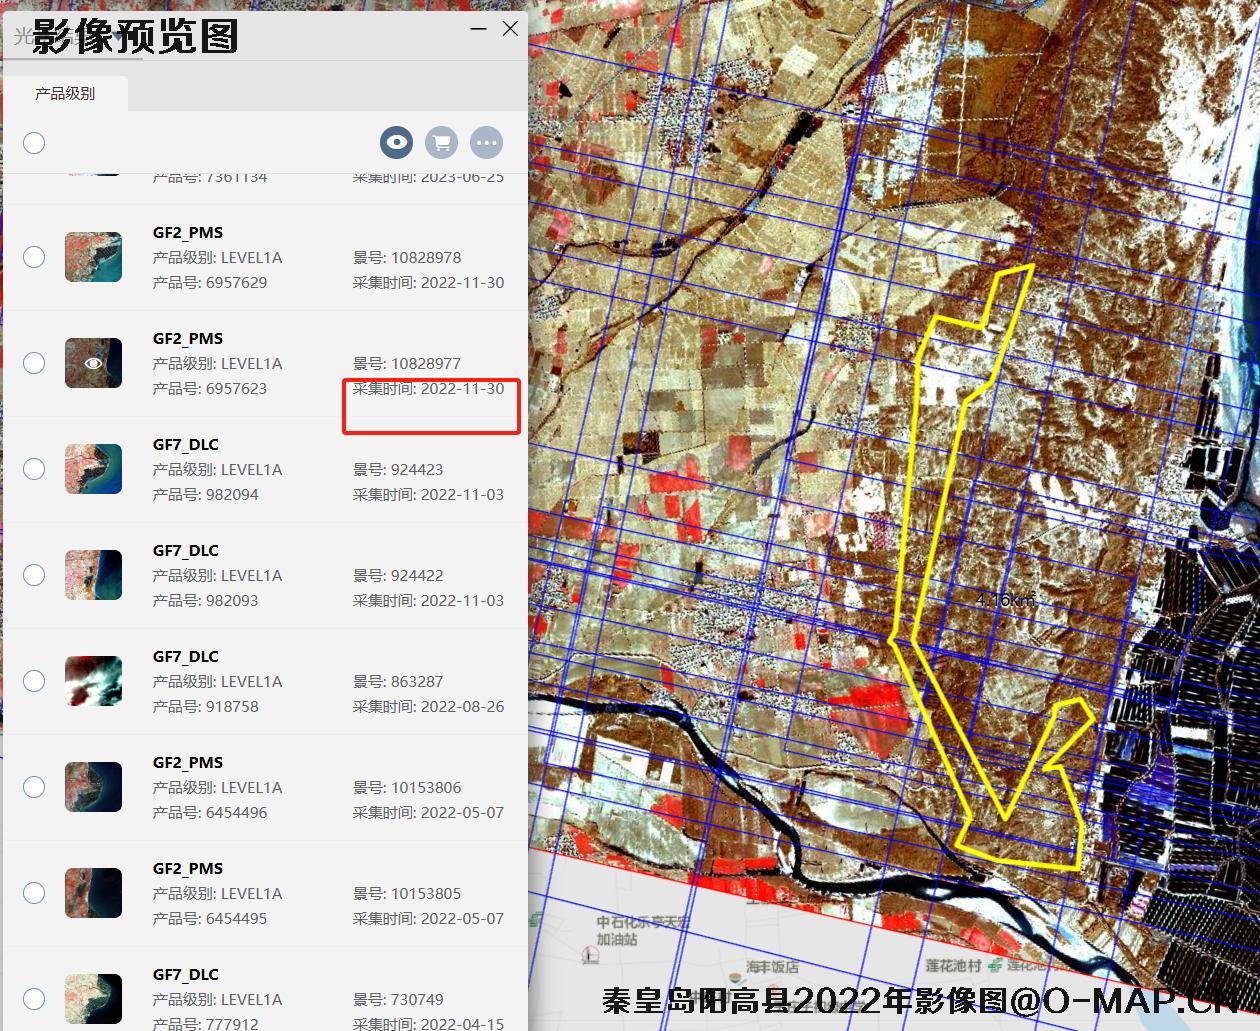Click the 莲花池村 place label on map
Viewport: 1260px width, 1031px height.
pos(953,965)
